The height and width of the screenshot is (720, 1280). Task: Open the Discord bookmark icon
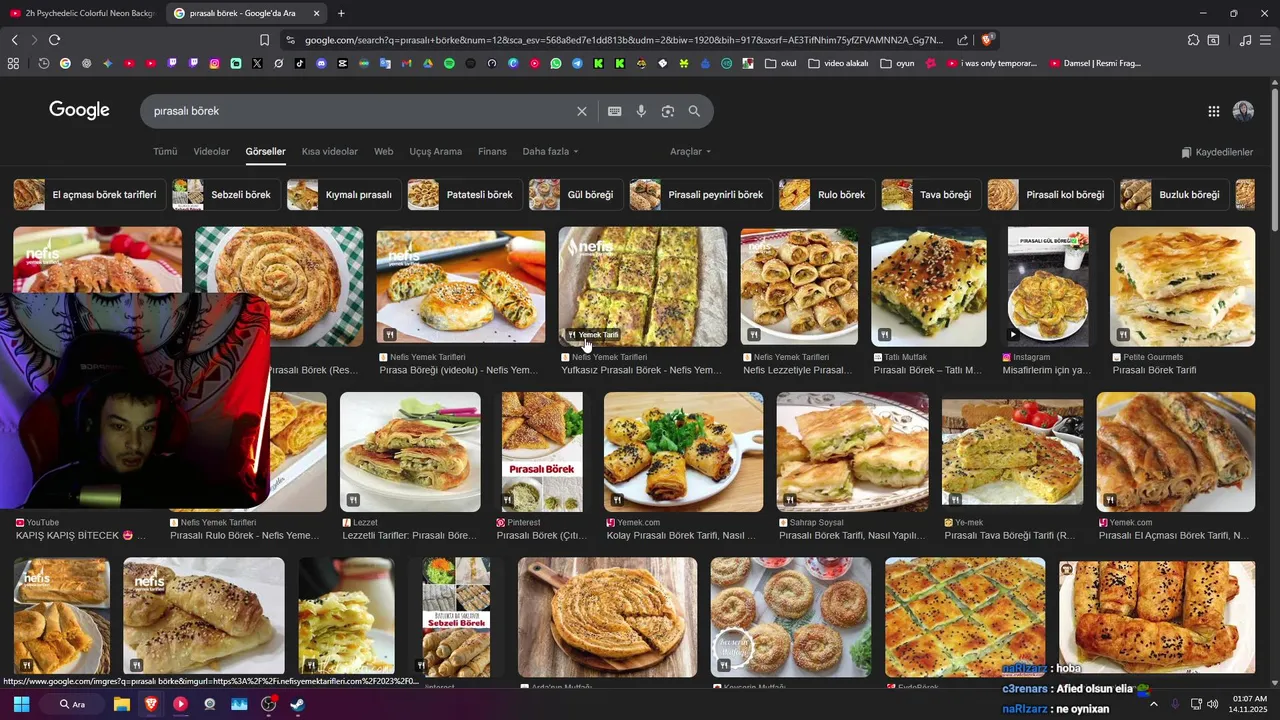pyautogui.click(x=321, y=63)
